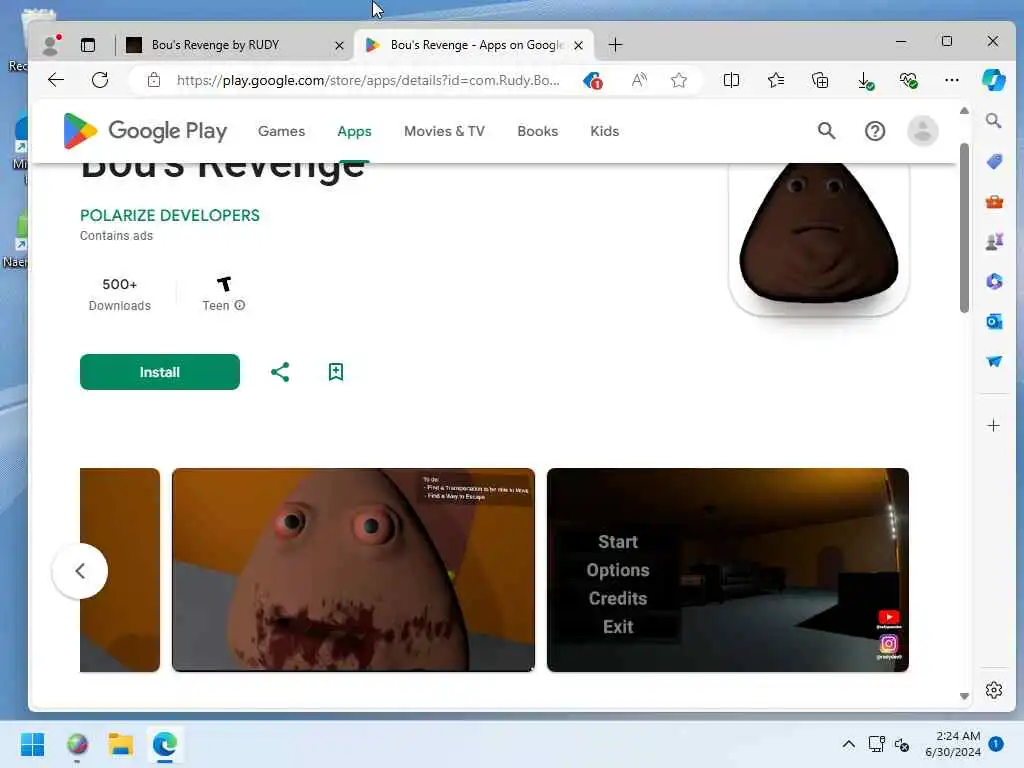The height and width of the screenshot is (768, 1024).
Task: Click the browser back arrow
Action: point(56,80)
